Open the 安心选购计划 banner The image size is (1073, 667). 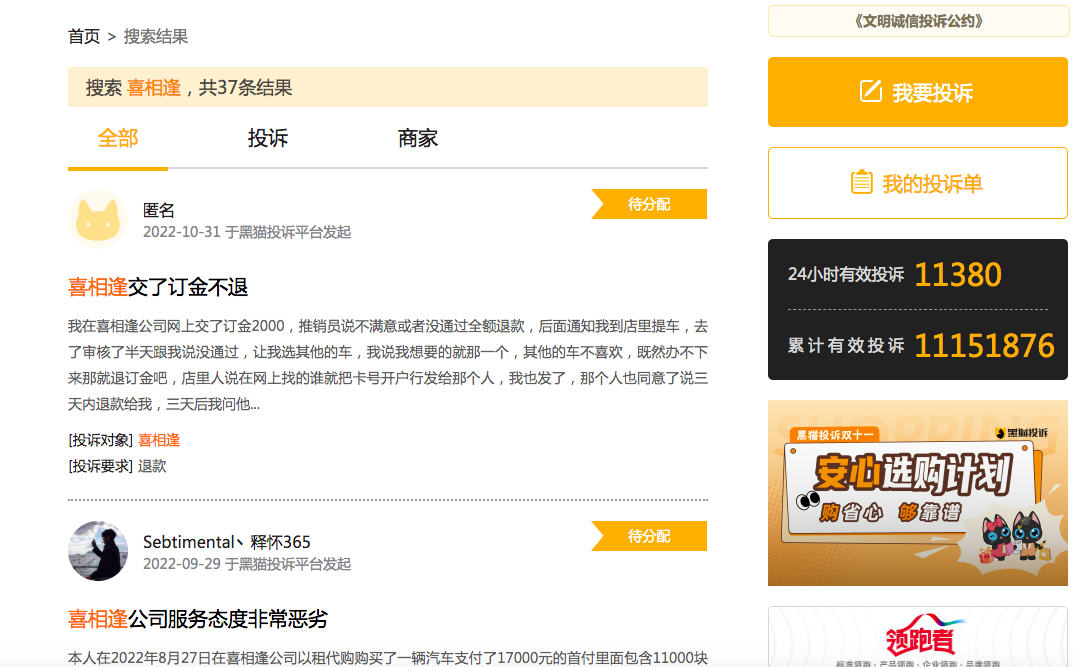click(918, 493)
